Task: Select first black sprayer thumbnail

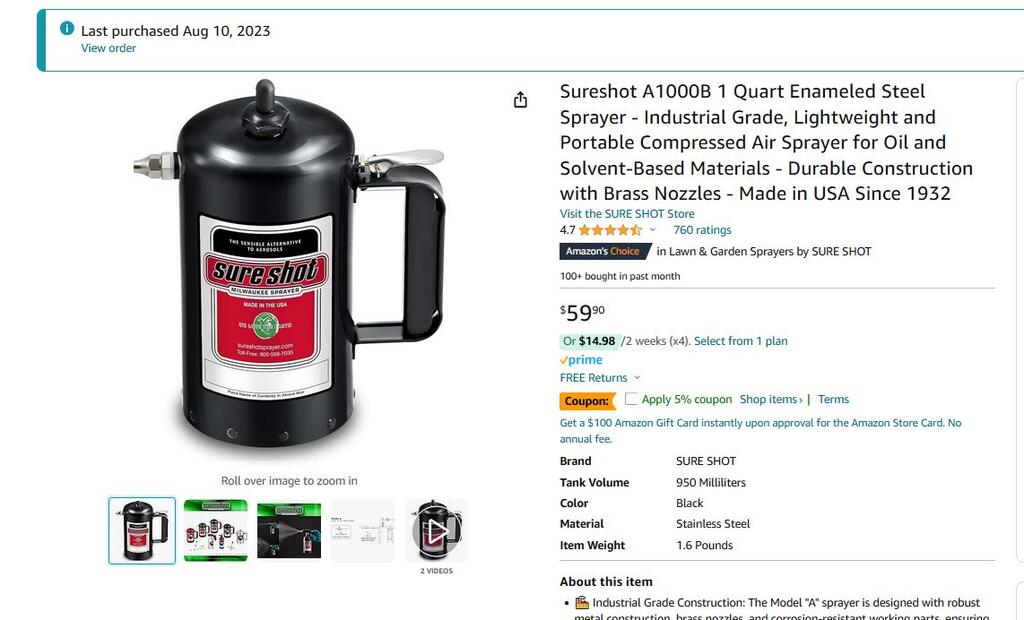Action: tap(142, 530)
